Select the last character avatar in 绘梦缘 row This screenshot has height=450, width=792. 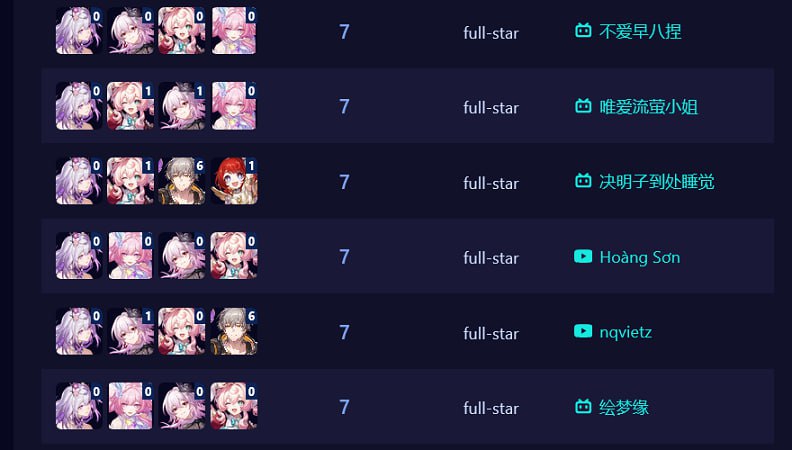click(x=234, y=406)
